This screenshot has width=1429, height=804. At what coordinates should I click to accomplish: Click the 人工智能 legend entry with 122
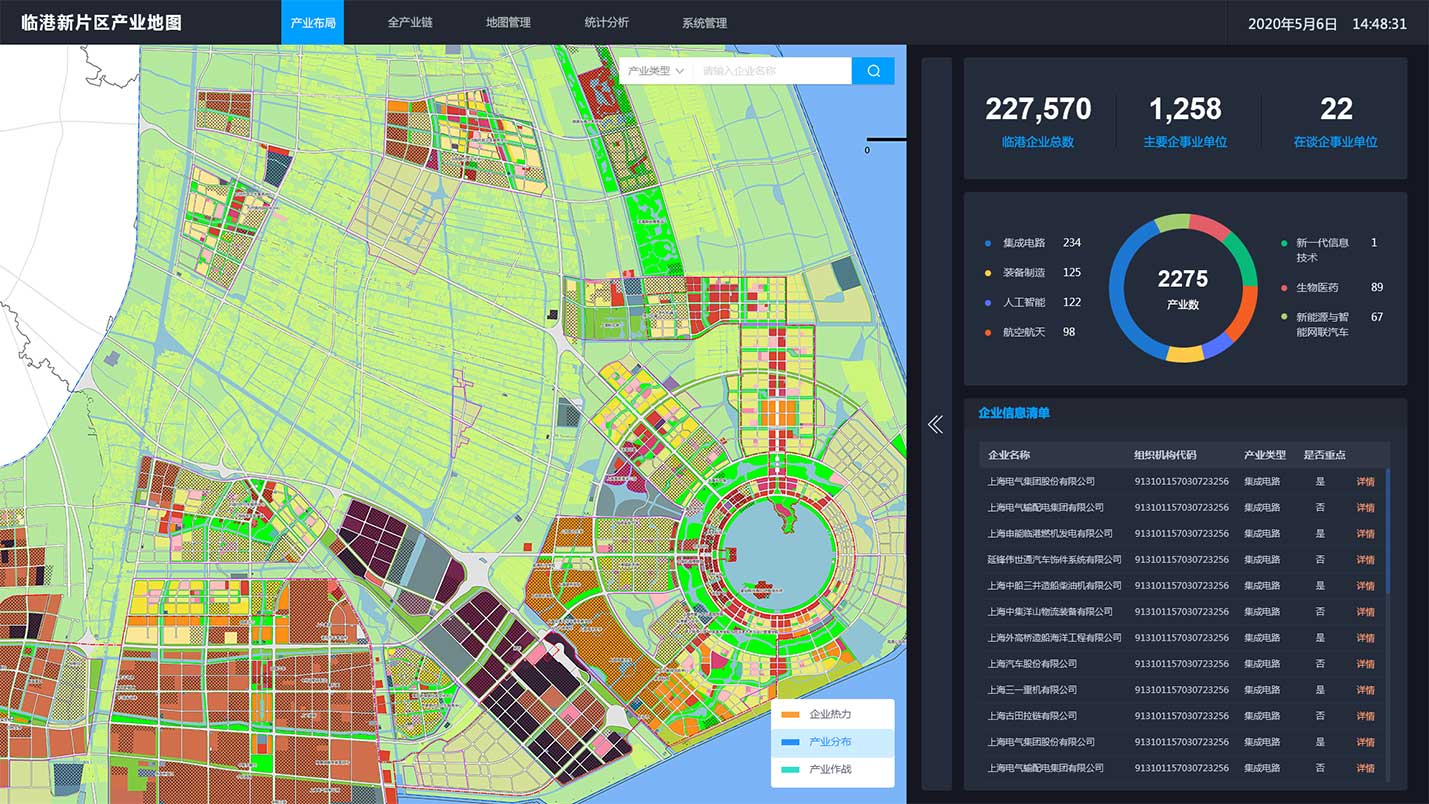pos(1033,302)
